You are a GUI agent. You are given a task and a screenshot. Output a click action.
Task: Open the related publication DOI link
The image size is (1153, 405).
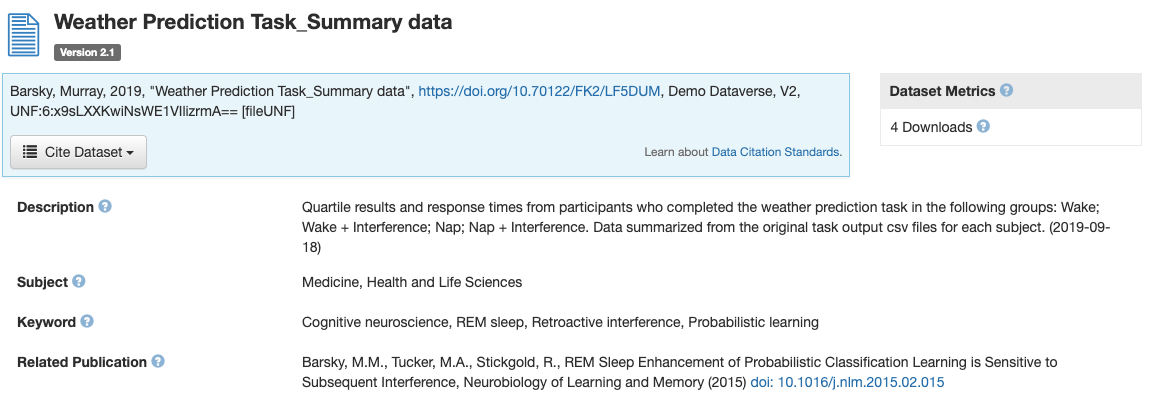point(847,382)
